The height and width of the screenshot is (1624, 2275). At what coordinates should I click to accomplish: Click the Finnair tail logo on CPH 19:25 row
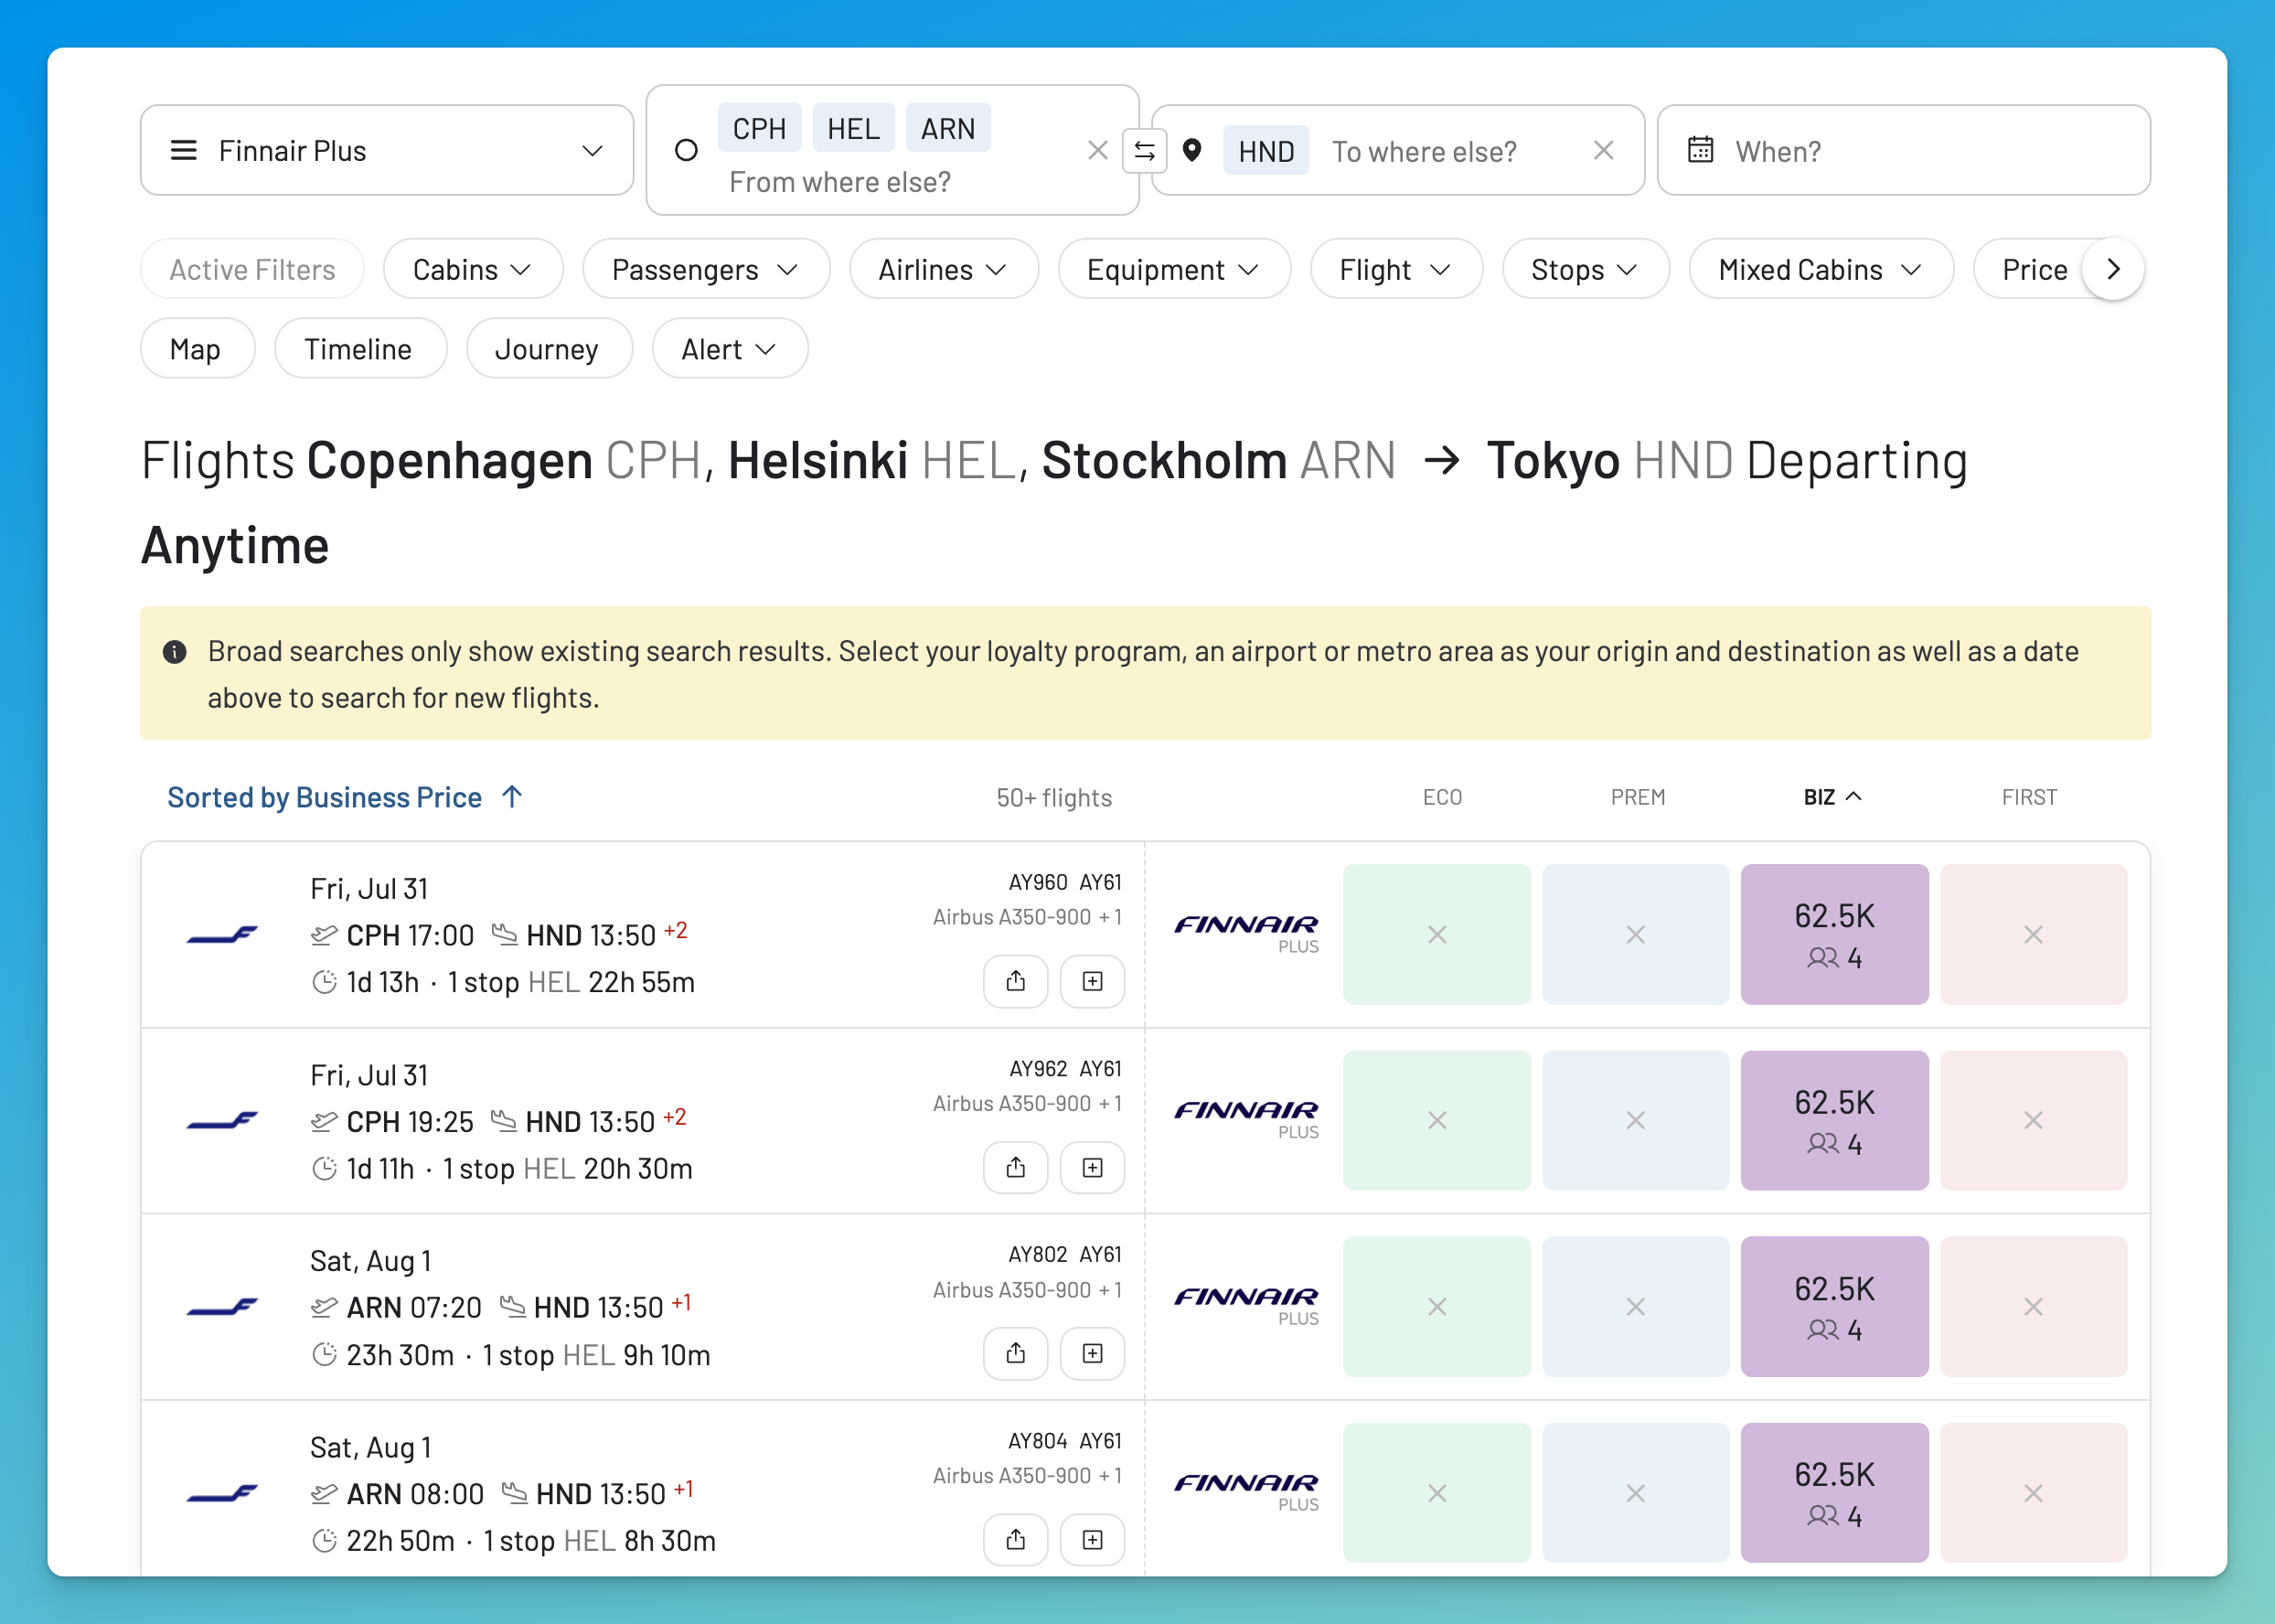pos(222,1120)
